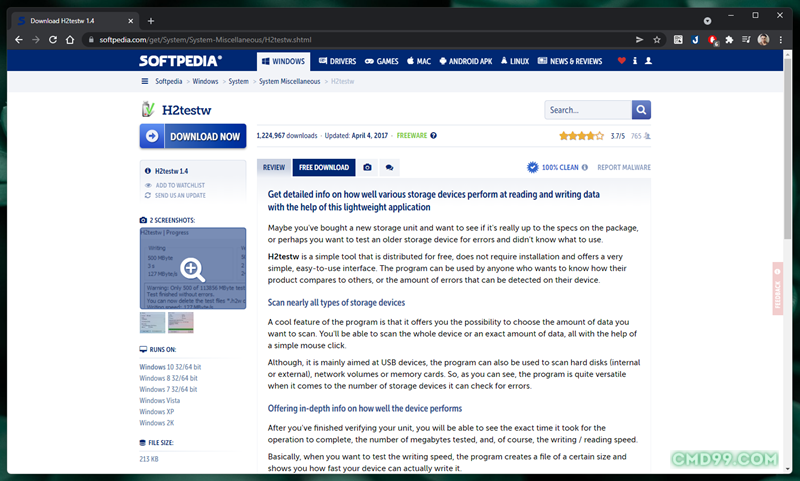
Task: Click the browser forward arrow
Action: coord(36,40)
